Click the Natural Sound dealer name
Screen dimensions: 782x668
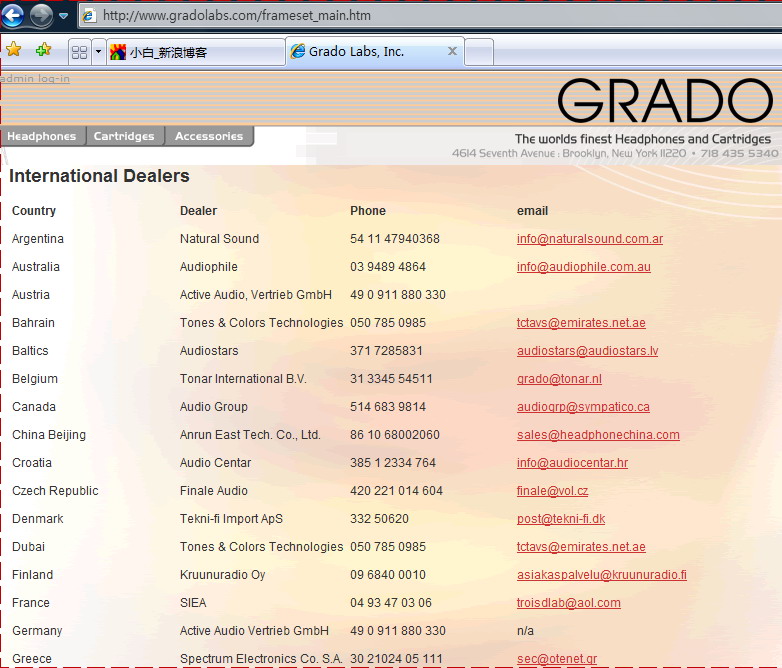pos(219,239)
